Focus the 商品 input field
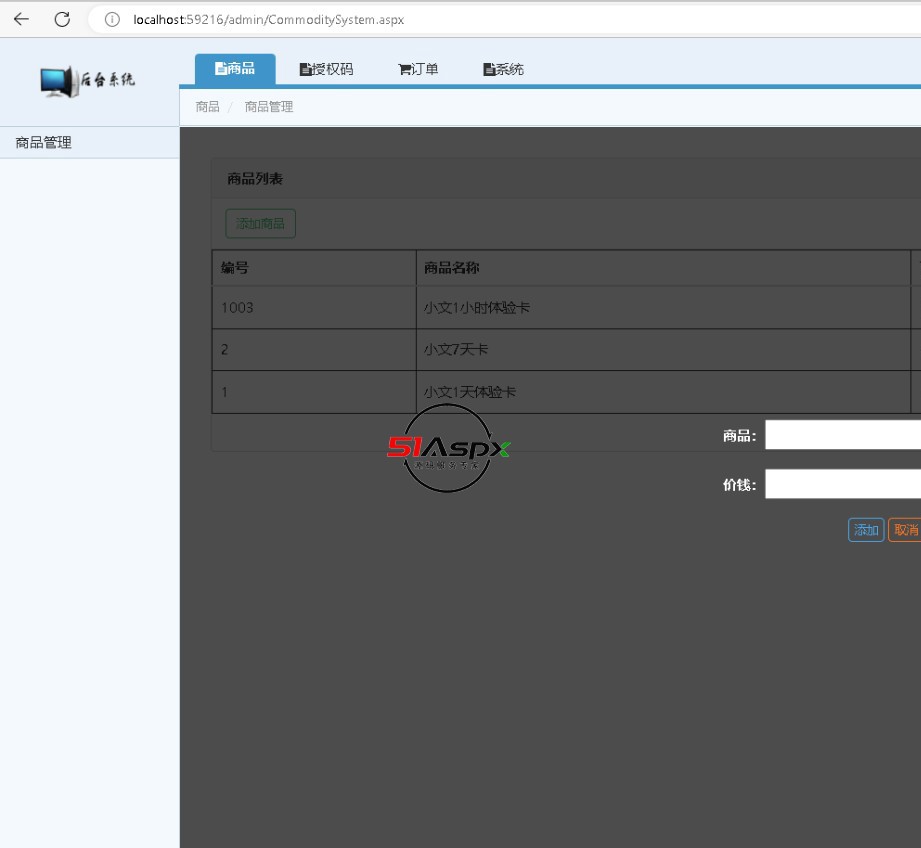921x848 pixels. click(843, 435)
